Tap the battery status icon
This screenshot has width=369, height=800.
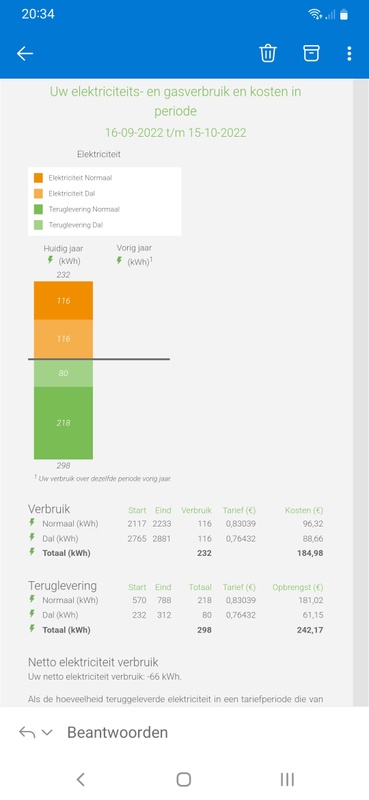(344, 14)
